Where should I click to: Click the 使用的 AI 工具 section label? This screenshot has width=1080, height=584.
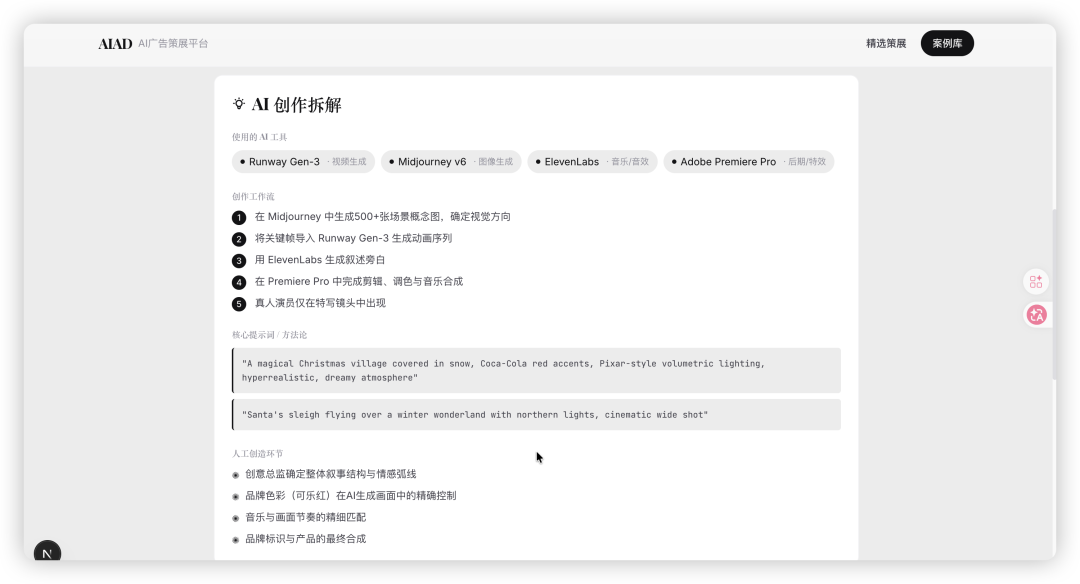[x=260, y=137]
